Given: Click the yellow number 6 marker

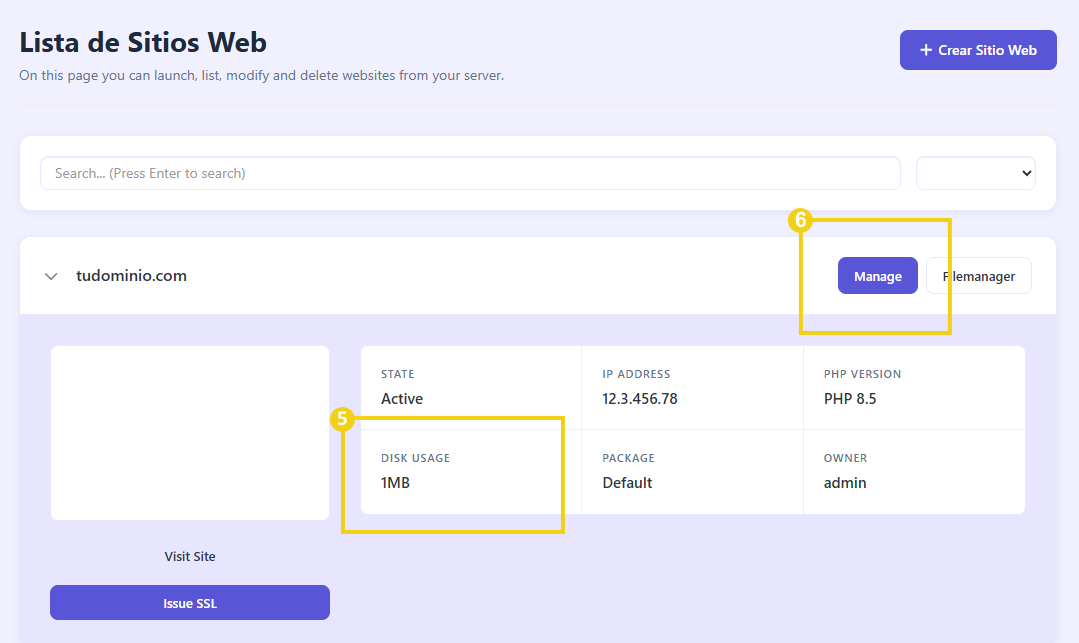Looking at the screenshot, I should [800, 221].
